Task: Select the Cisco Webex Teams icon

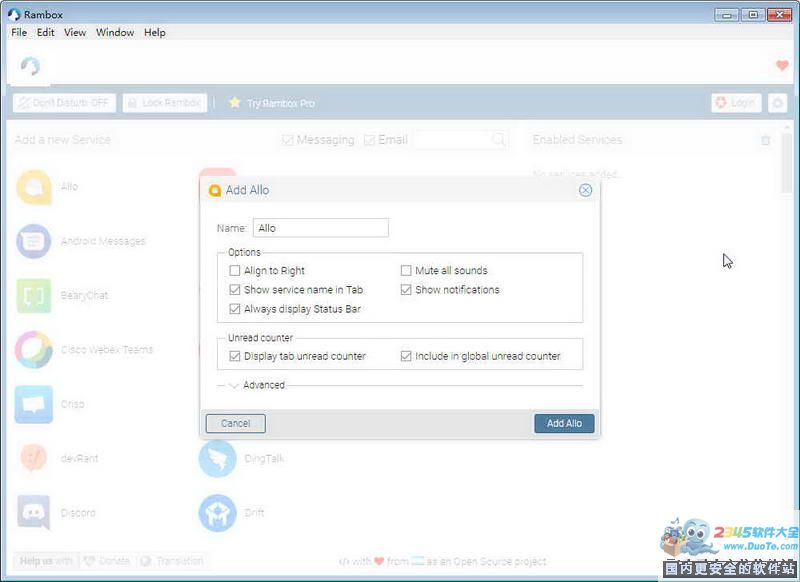Action: pos(34,350)
